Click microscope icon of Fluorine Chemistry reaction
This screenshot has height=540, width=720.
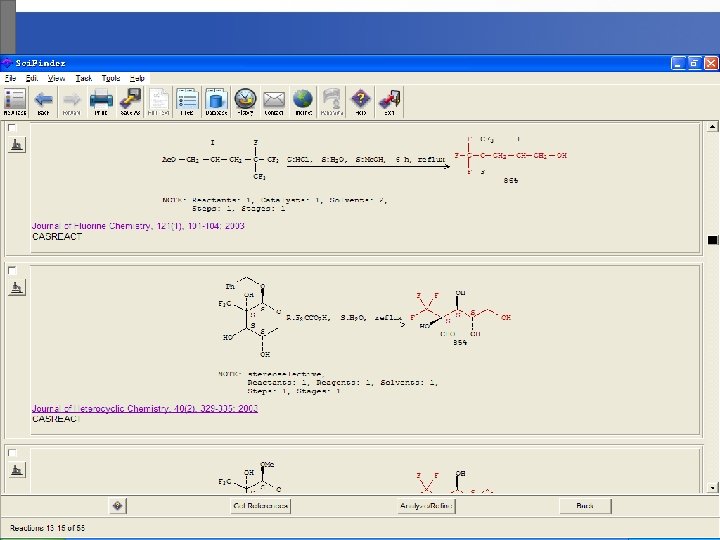[17, 145]
